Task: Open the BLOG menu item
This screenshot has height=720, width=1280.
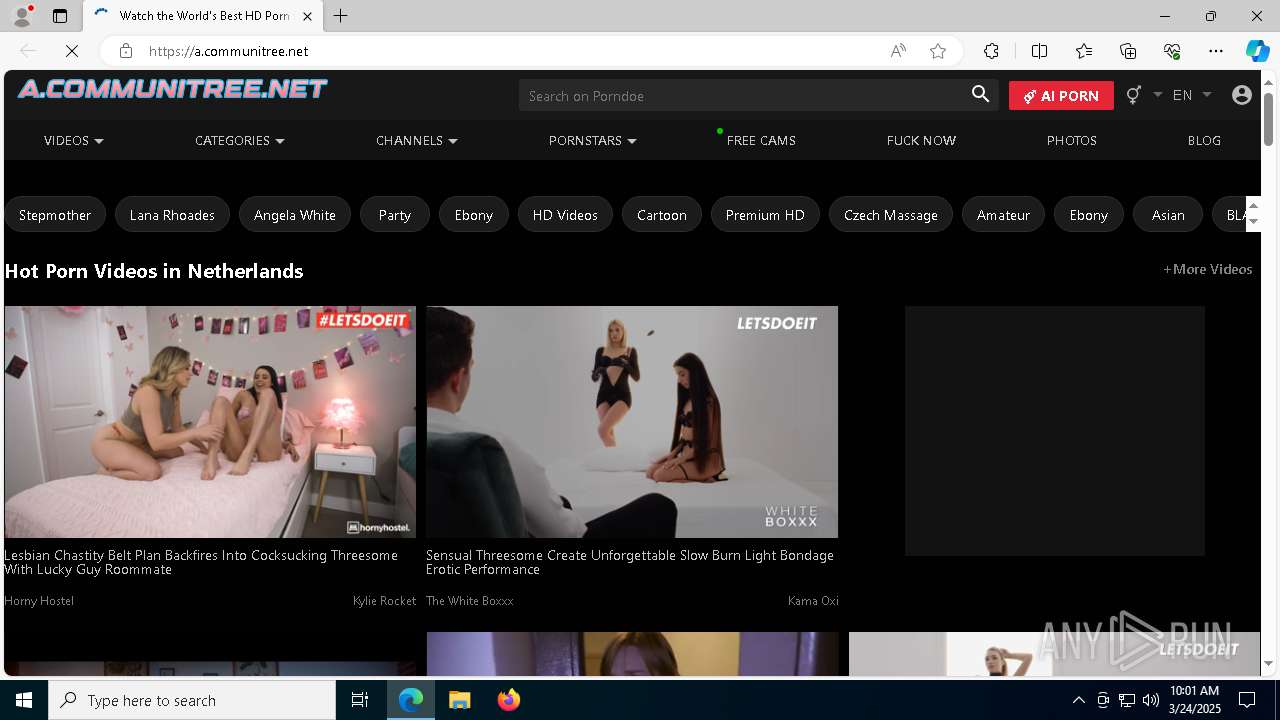Action: click(1204, 141)
